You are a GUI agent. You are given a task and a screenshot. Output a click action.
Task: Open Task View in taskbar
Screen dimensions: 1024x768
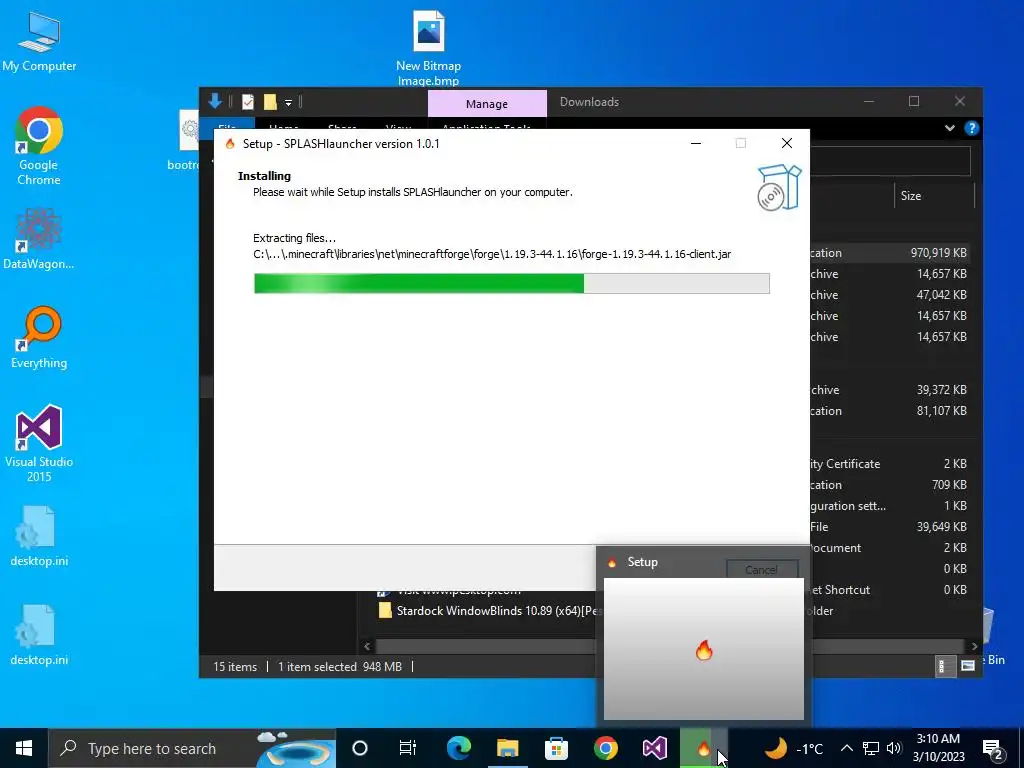tap(408, 748)
